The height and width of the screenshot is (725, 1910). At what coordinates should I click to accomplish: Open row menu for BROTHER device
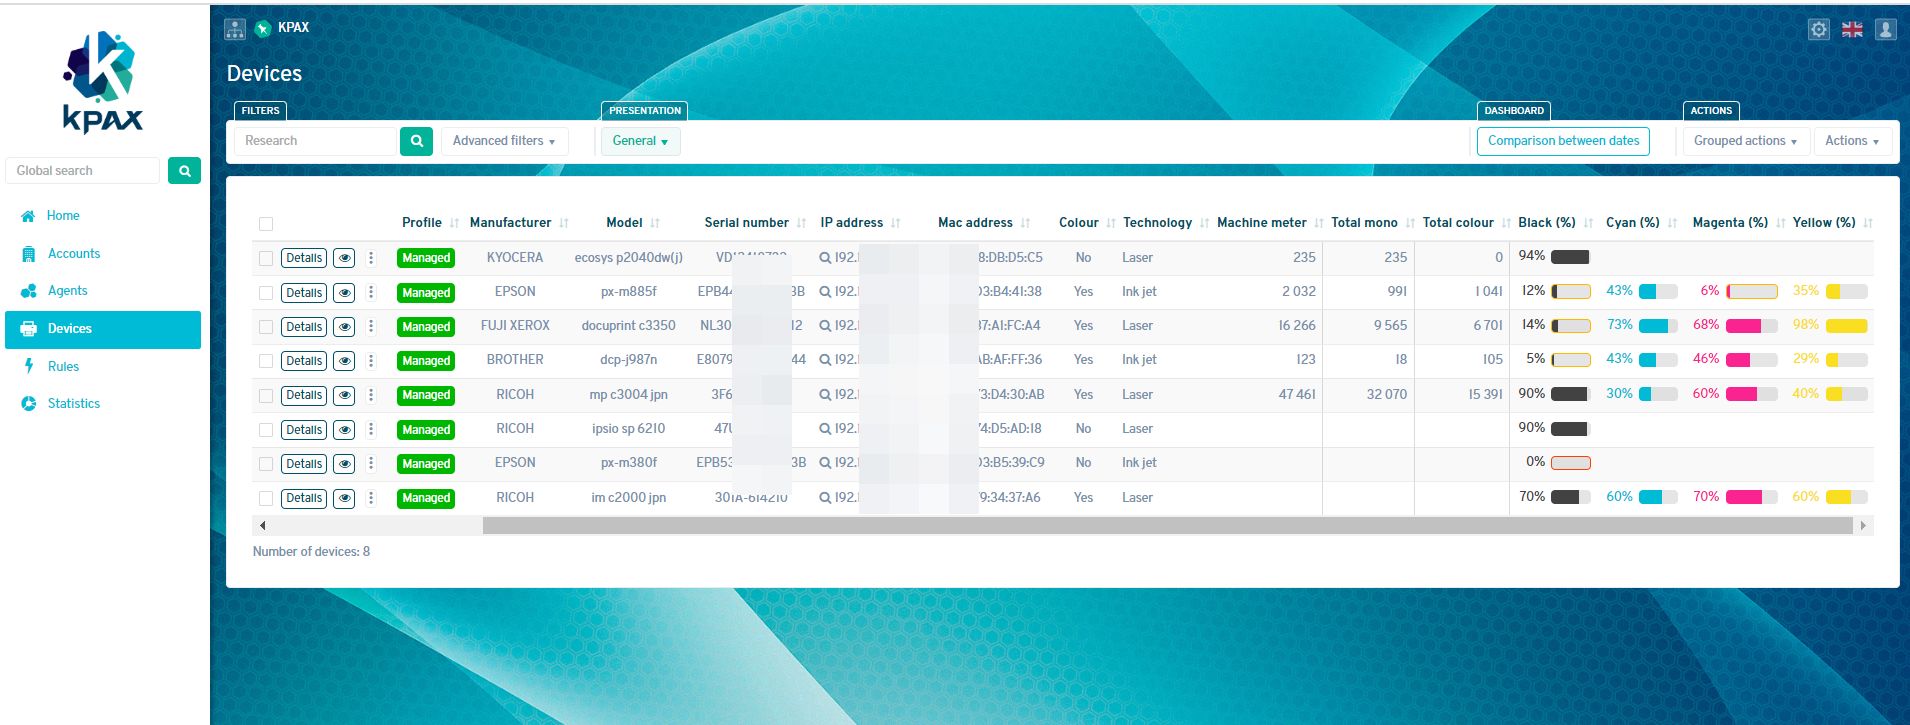click(371, 360)
